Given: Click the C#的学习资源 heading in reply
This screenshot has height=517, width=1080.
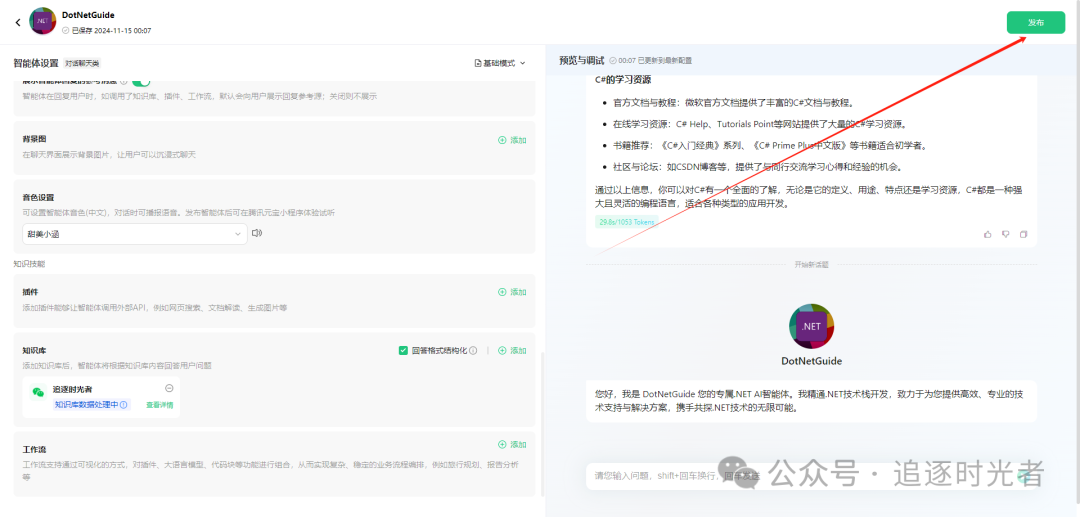Looking at the screenshot, I should coord(623,80).
